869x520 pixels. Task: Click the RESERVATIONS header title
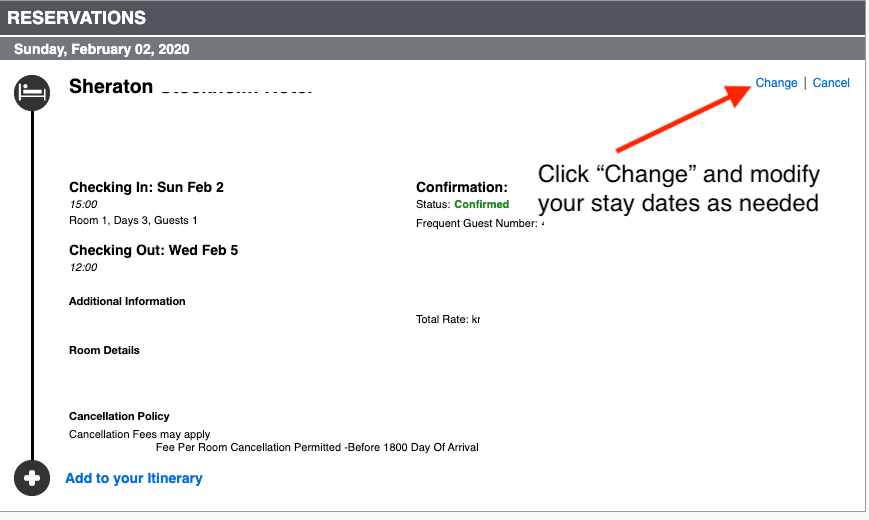77,18
